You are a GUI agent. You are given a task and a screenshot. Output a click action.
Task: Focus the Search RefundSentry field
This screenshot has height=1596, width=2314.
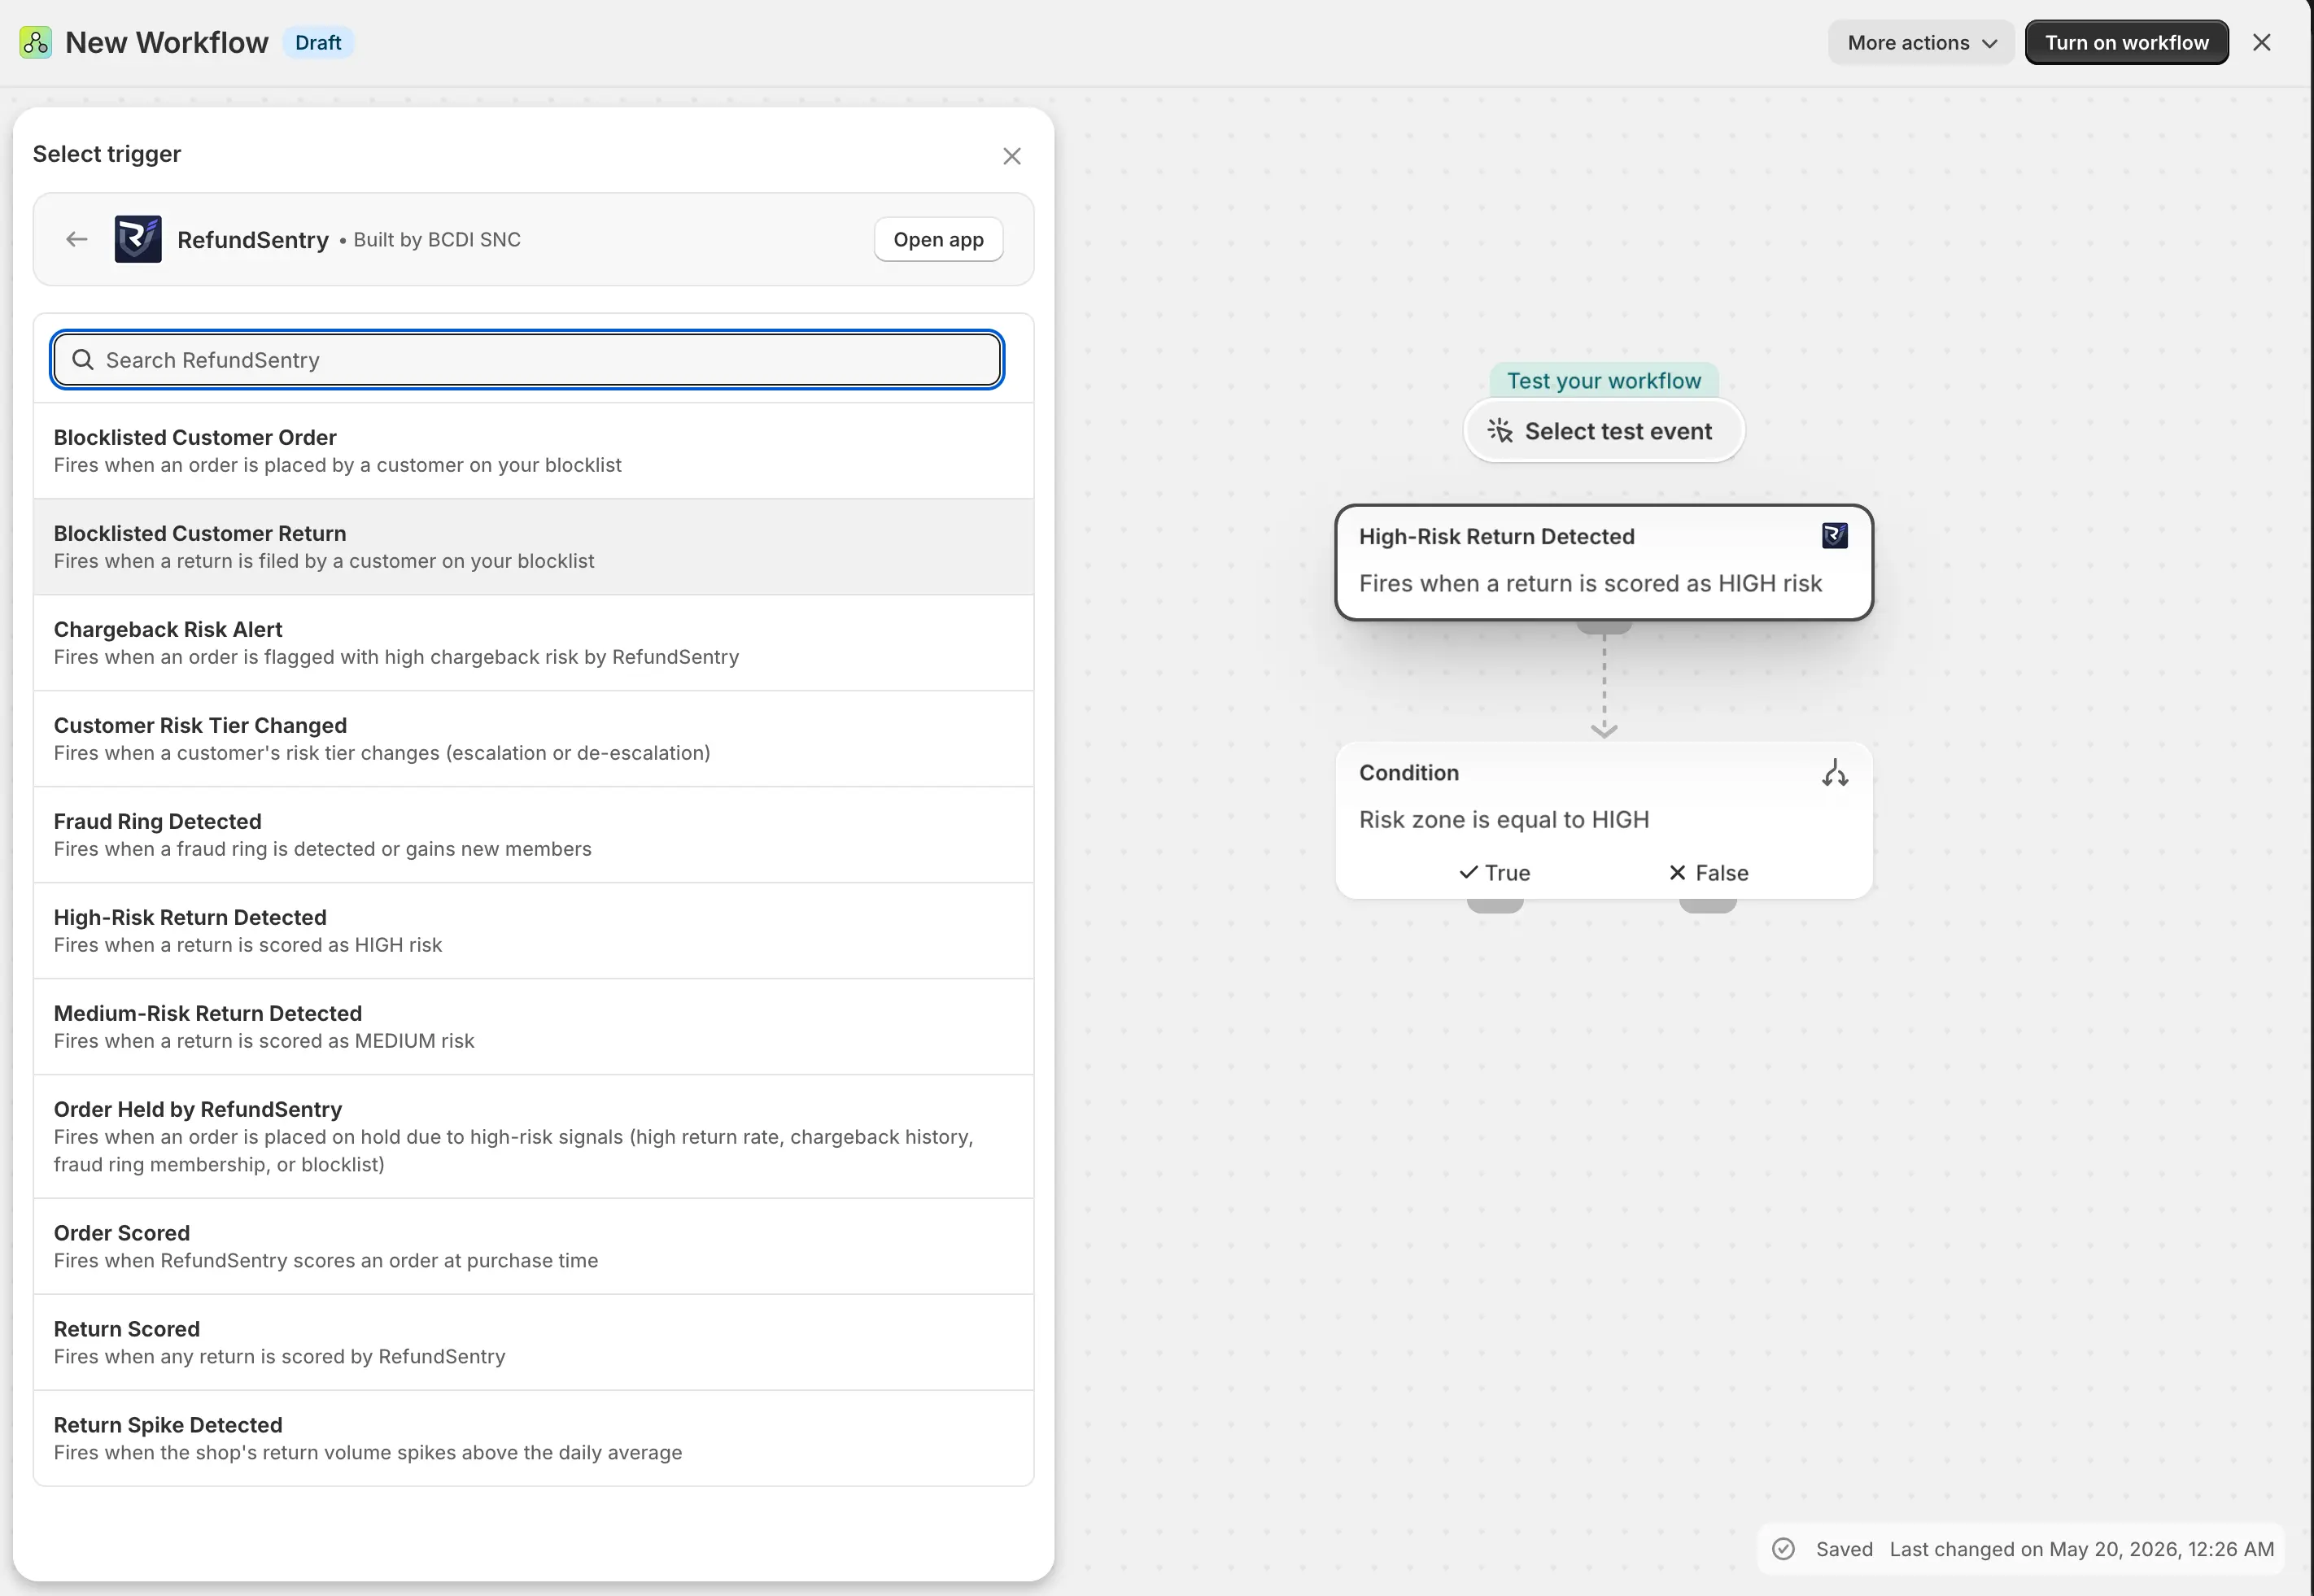pyautogui.click(x=527, y=360)
